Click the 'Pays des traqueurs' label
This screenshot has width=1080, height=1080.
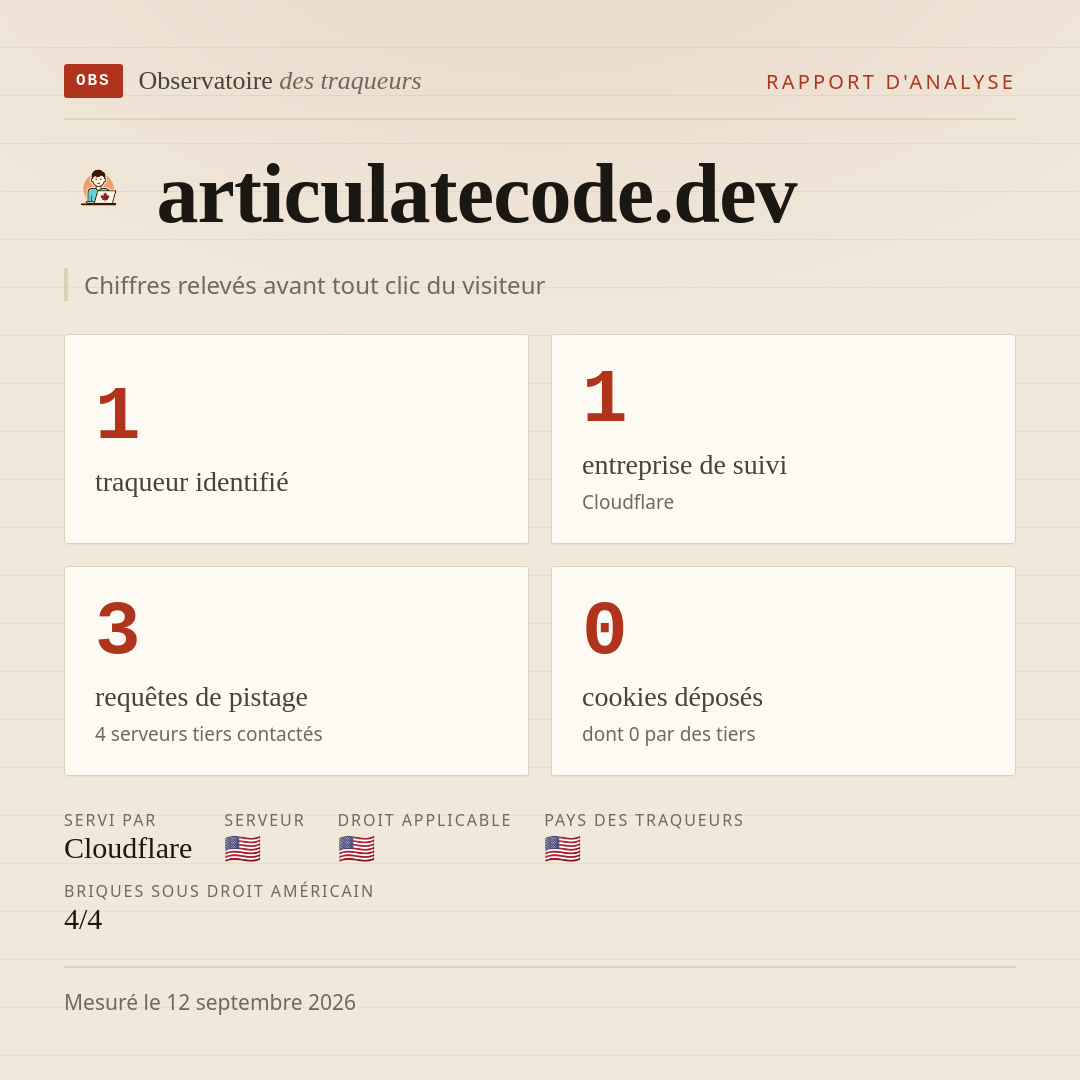point(644,820)
